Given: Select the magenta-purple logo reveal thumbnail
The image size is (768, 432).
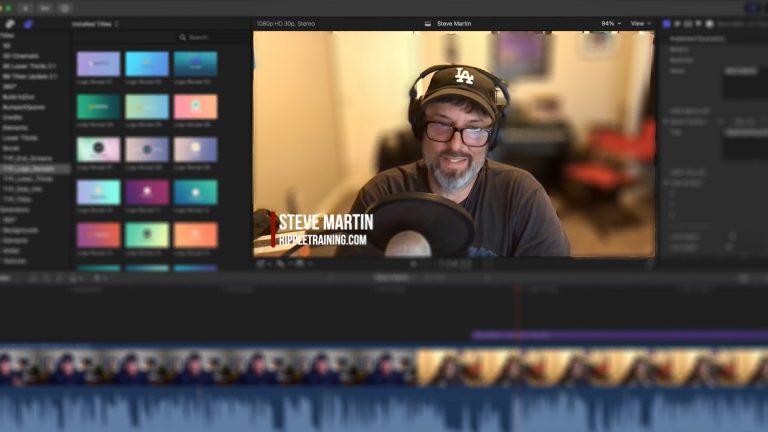Looking at the screenshot, I should [x=147, y=192].
